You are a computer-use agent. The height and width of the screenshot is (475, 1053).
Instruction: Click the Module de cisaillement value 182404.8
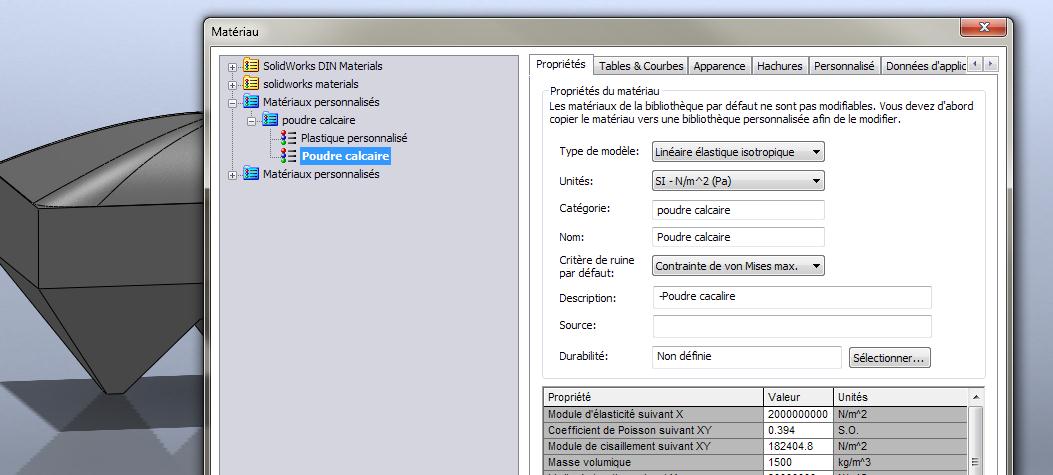[x=798, y=447]
